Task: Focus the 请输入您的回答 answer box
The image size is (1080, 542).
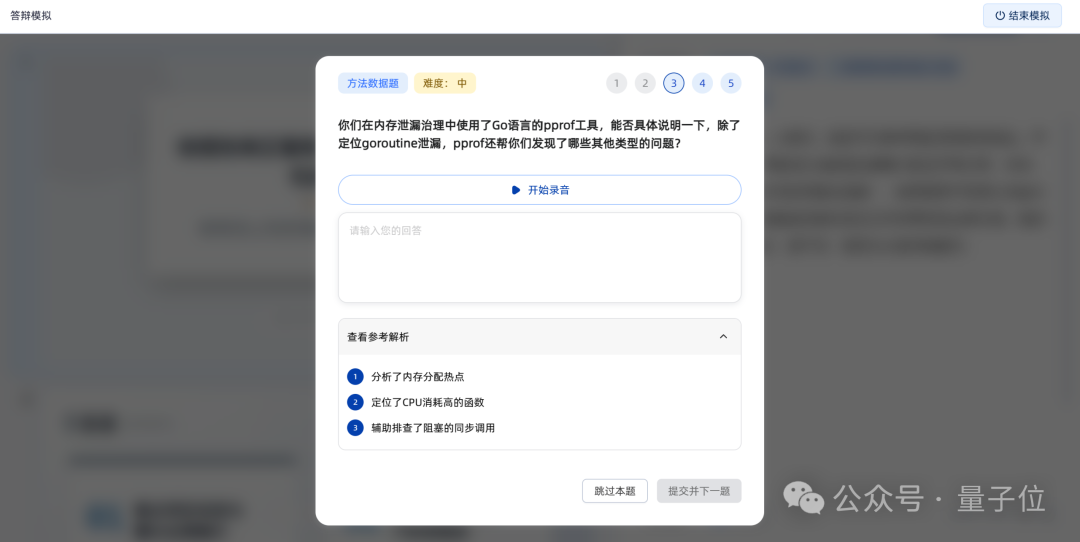Action: [x=539, y=258]
